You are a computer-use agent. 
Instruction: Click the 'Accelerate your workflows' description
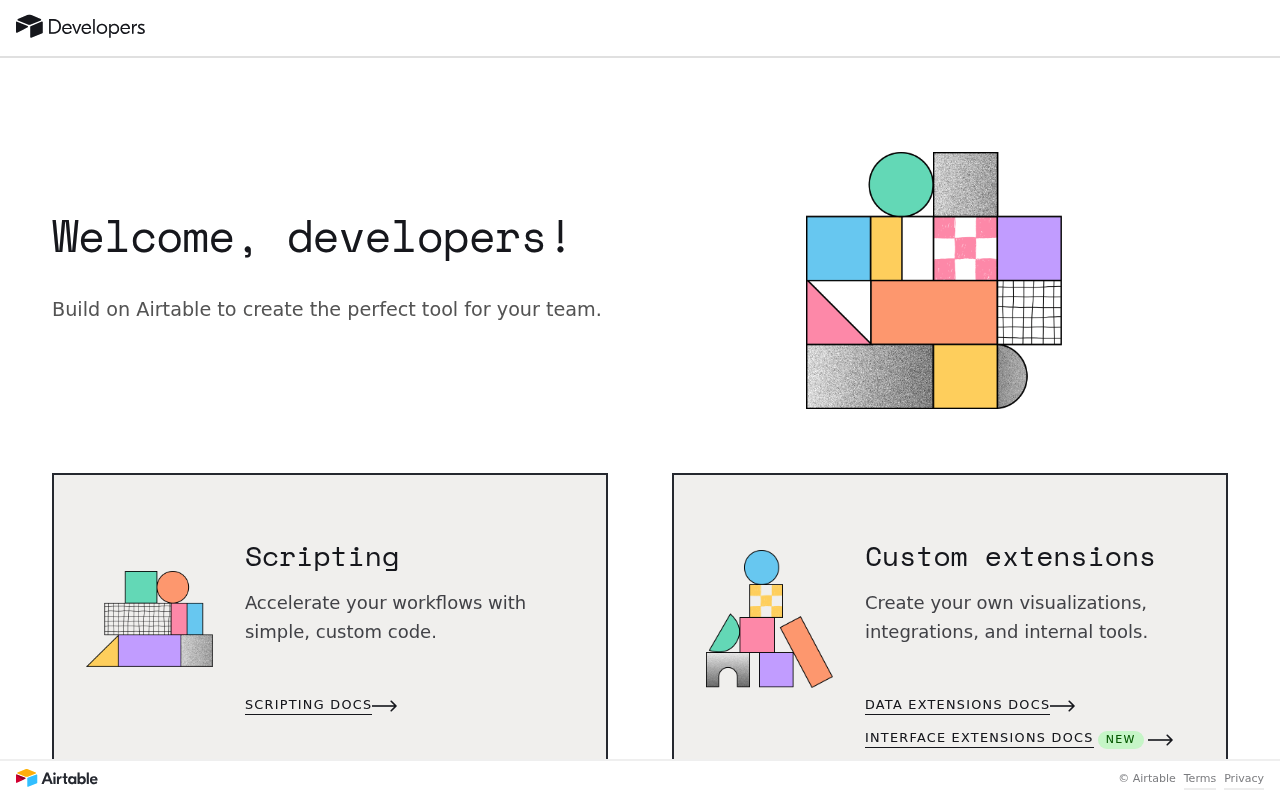coord(385,617)
